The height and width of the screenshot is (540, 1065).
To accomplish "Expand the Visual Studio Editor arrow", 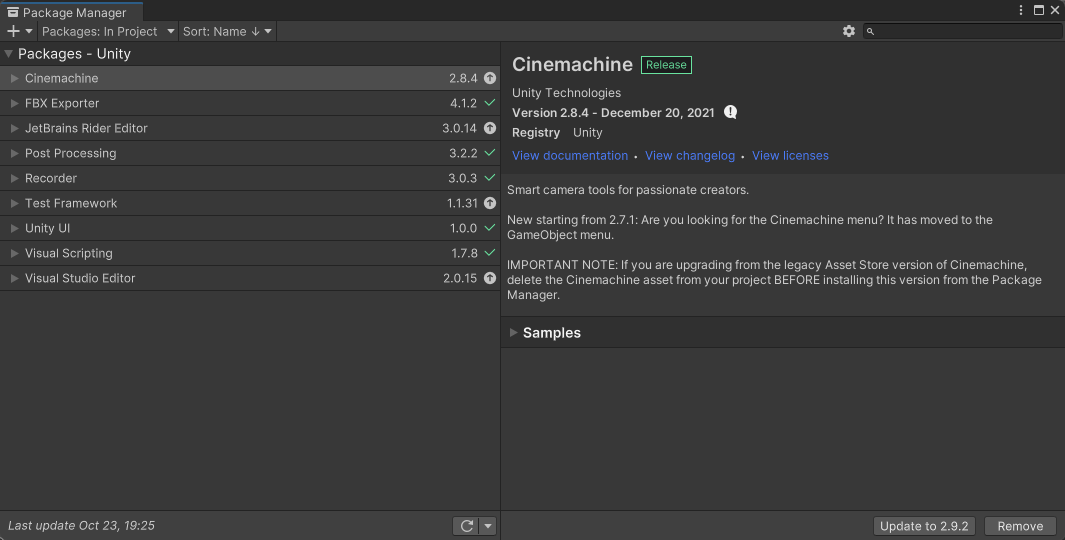I will (x=14, y=278).
